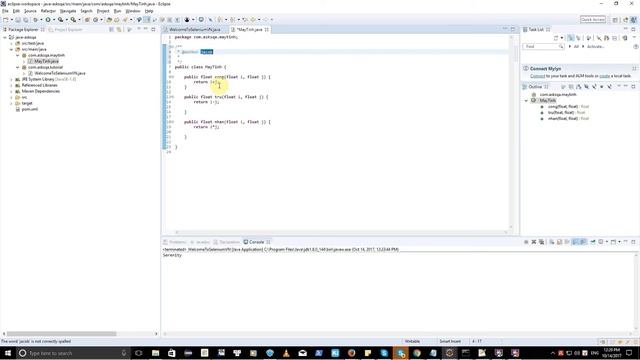Open the Problems tab in bottom panel

click(175, 242)
